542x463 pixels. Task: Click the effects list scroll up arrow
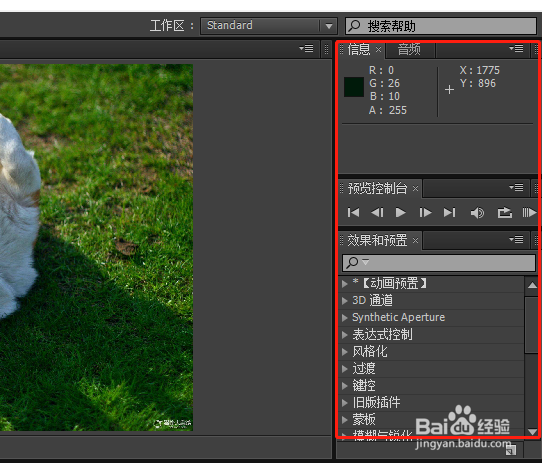click(532, 286)
